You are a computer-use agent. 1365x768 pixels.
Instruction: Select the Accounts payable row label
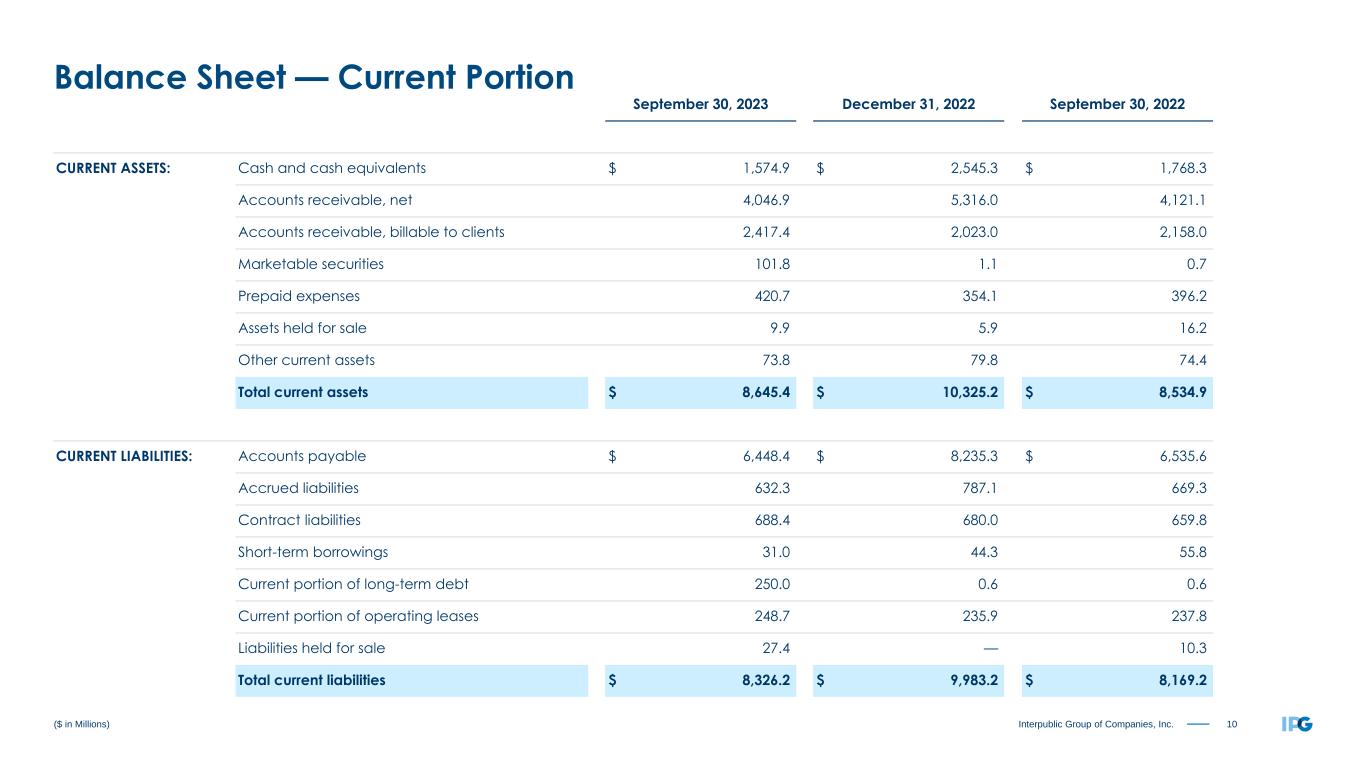(302, 456)
